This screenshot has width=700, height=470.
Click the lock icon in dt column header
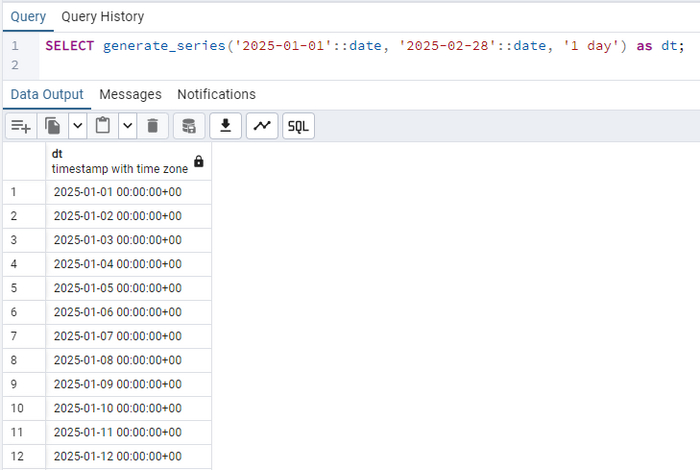click(199, 162)
